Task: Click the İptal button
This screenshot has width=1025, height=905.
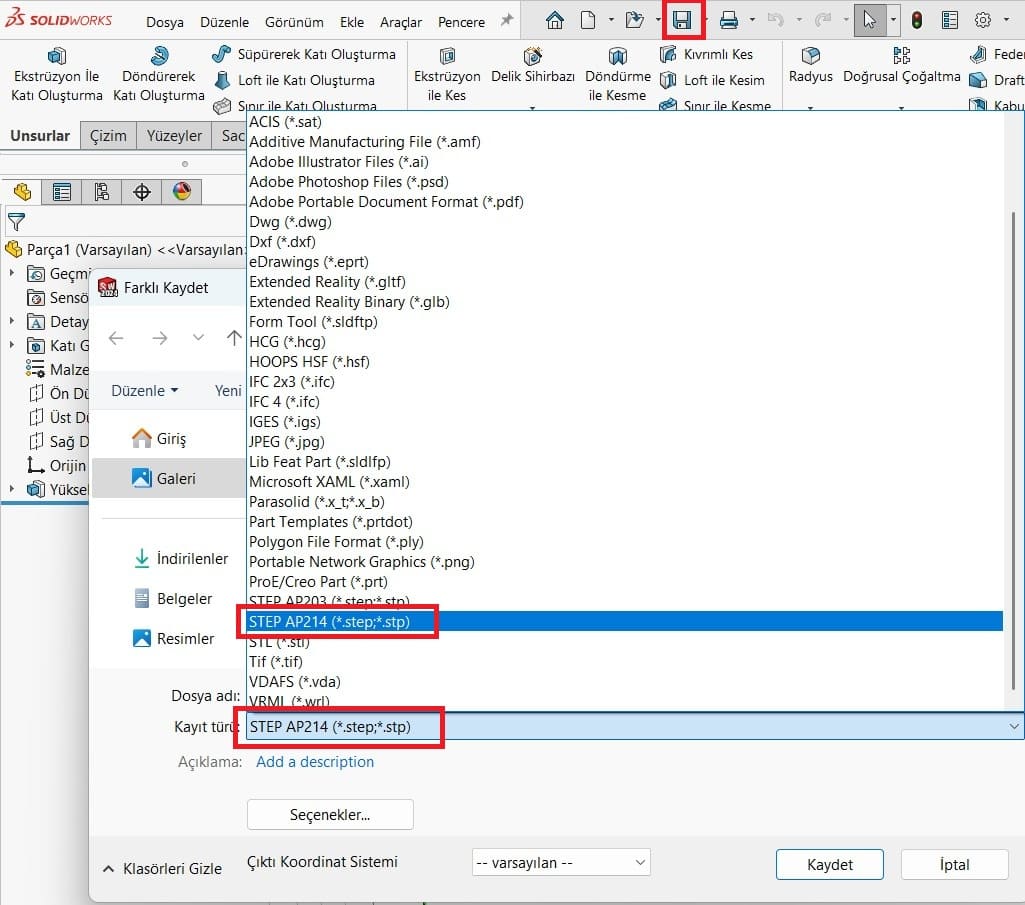Action: click(954, 864)
